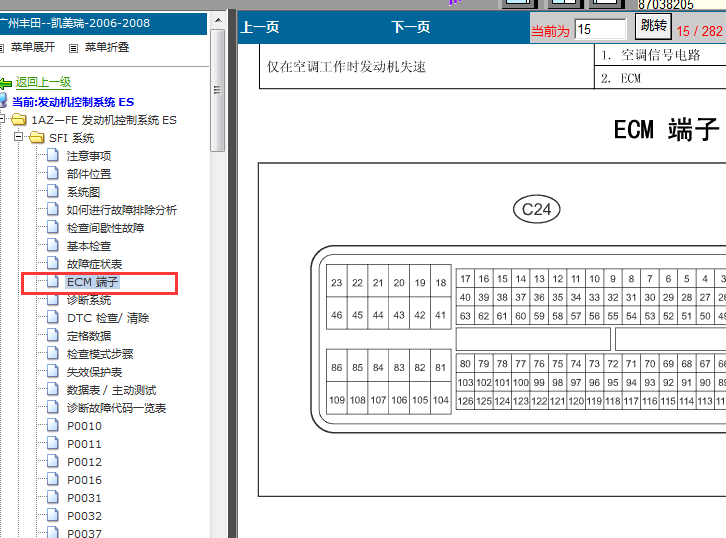Click the 返回上一级 link
The image size is (726, 538).
[x=44, y=82]
